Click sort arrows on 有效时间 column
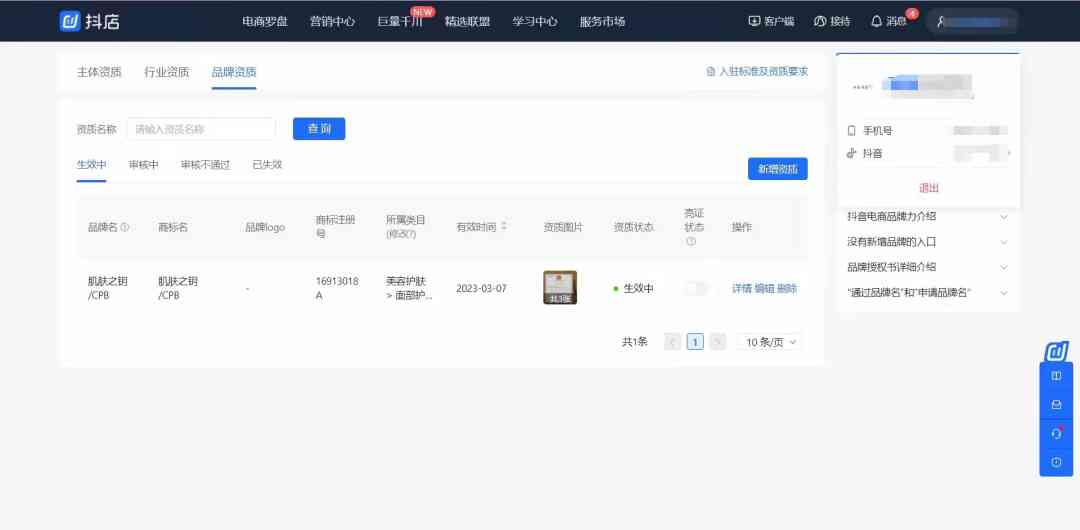The image size is (1080, 530). 504,227
